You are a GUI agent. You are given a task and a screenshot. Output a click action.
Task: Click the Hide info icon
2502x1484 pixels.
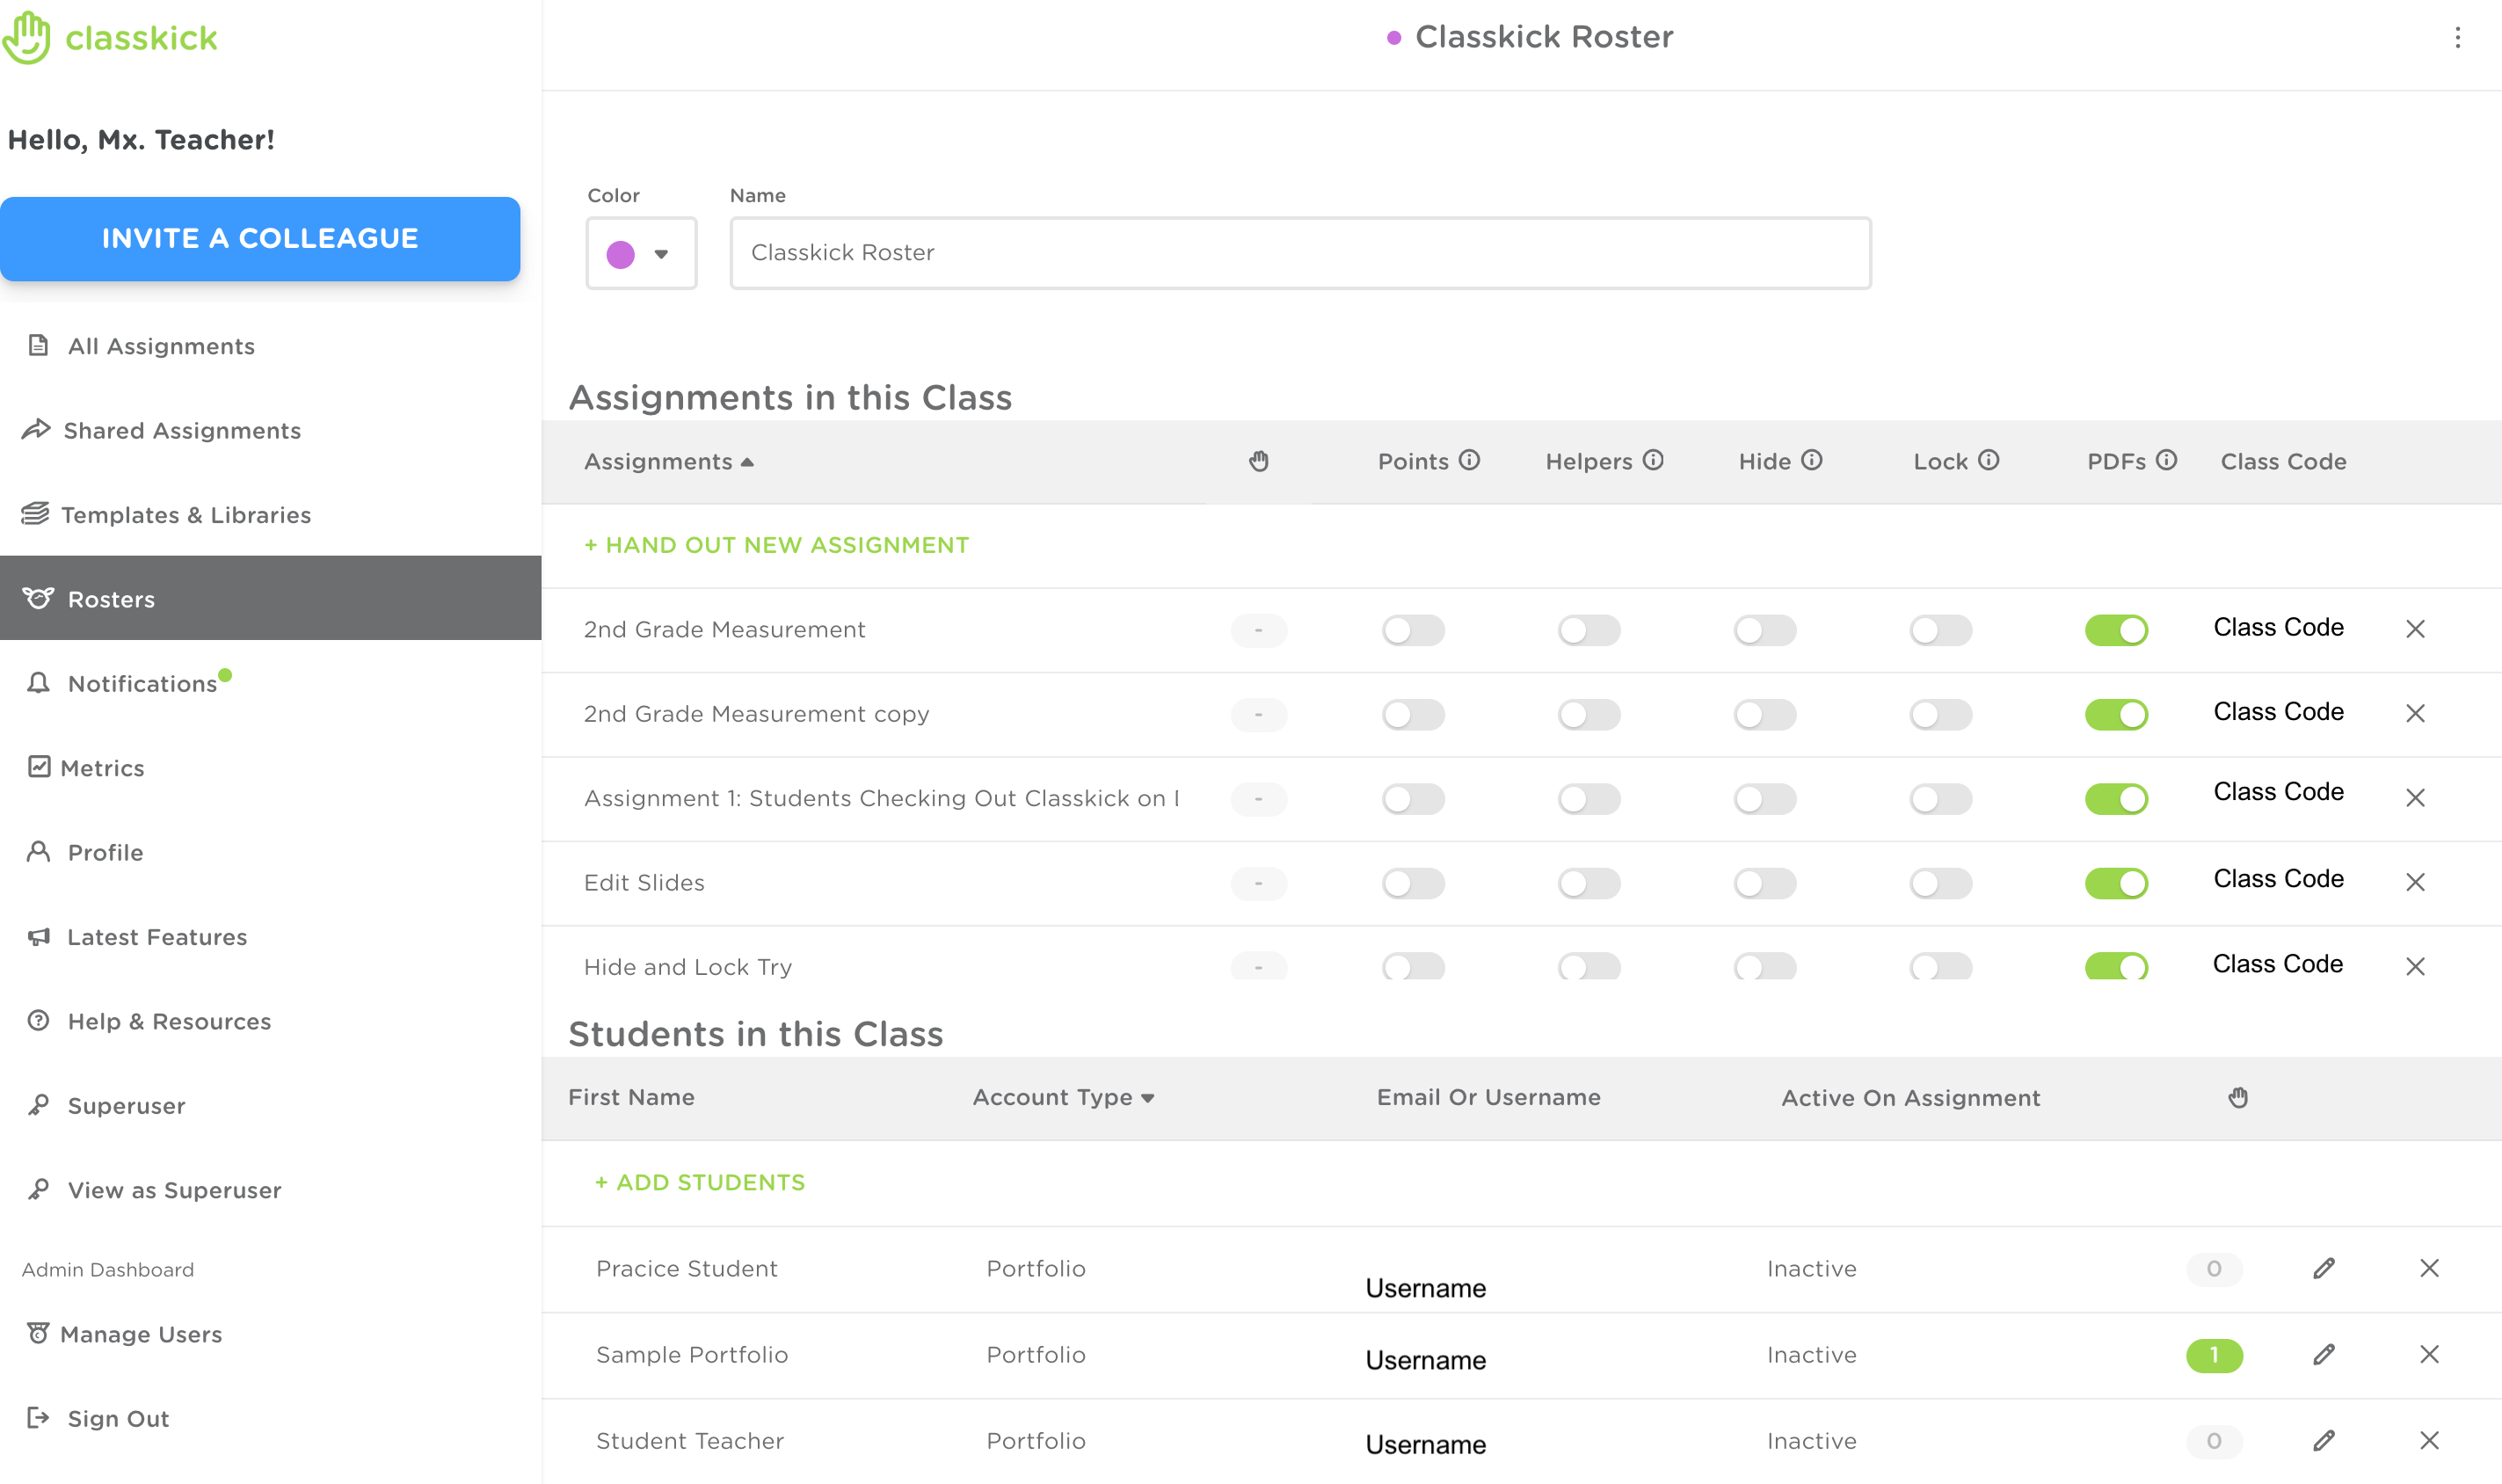pyautogui.click(x=1812, y=460)
